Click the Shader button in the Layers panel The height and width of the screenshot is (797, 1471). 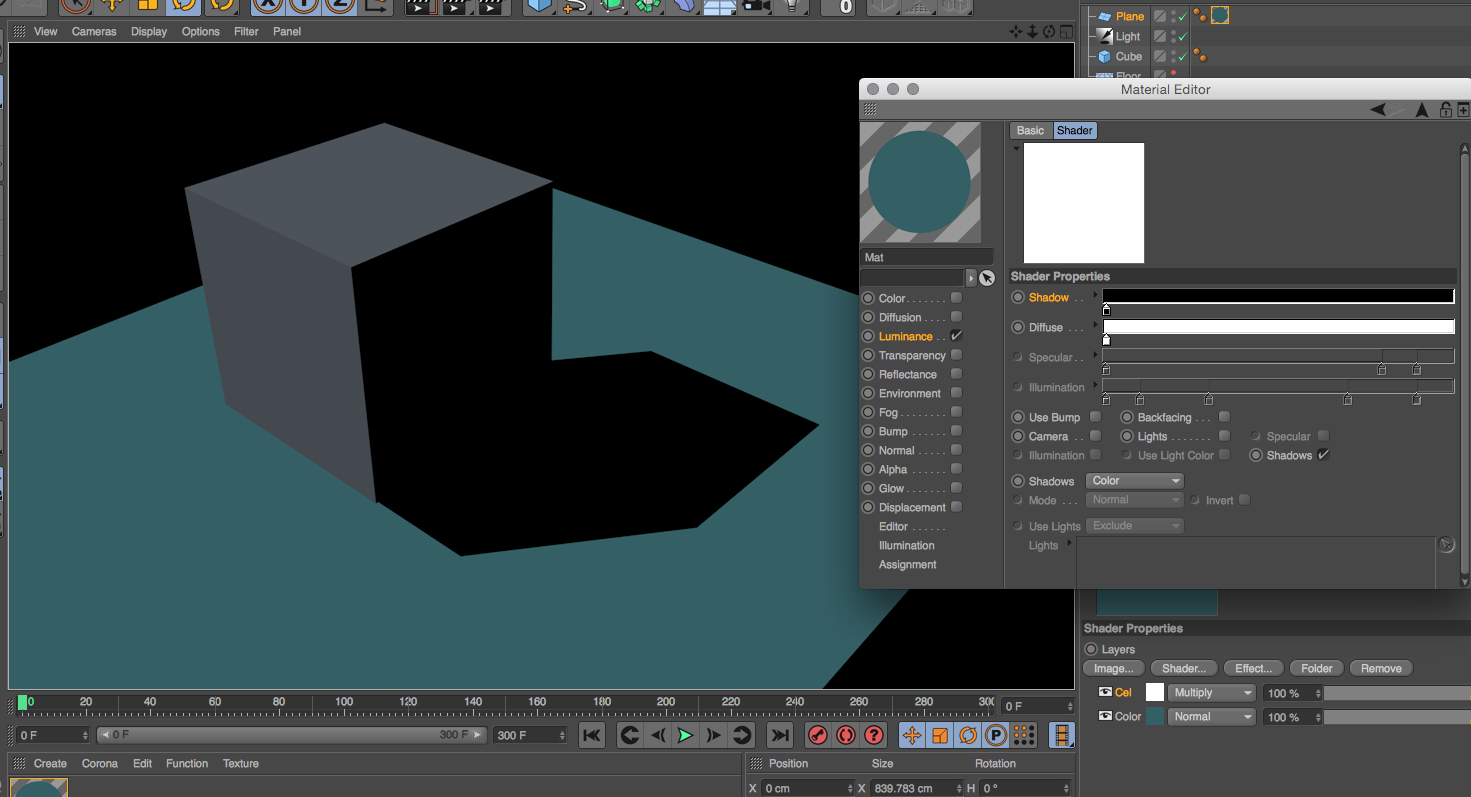(x=1183, y=668)
